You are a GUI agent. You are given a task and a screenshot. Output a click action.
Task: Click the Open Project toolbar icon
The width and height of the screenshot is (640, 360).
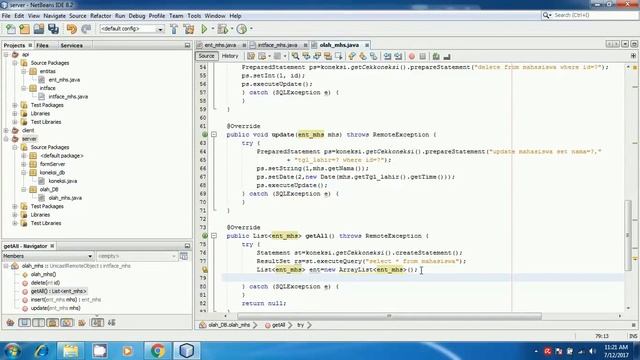point(39,29)
